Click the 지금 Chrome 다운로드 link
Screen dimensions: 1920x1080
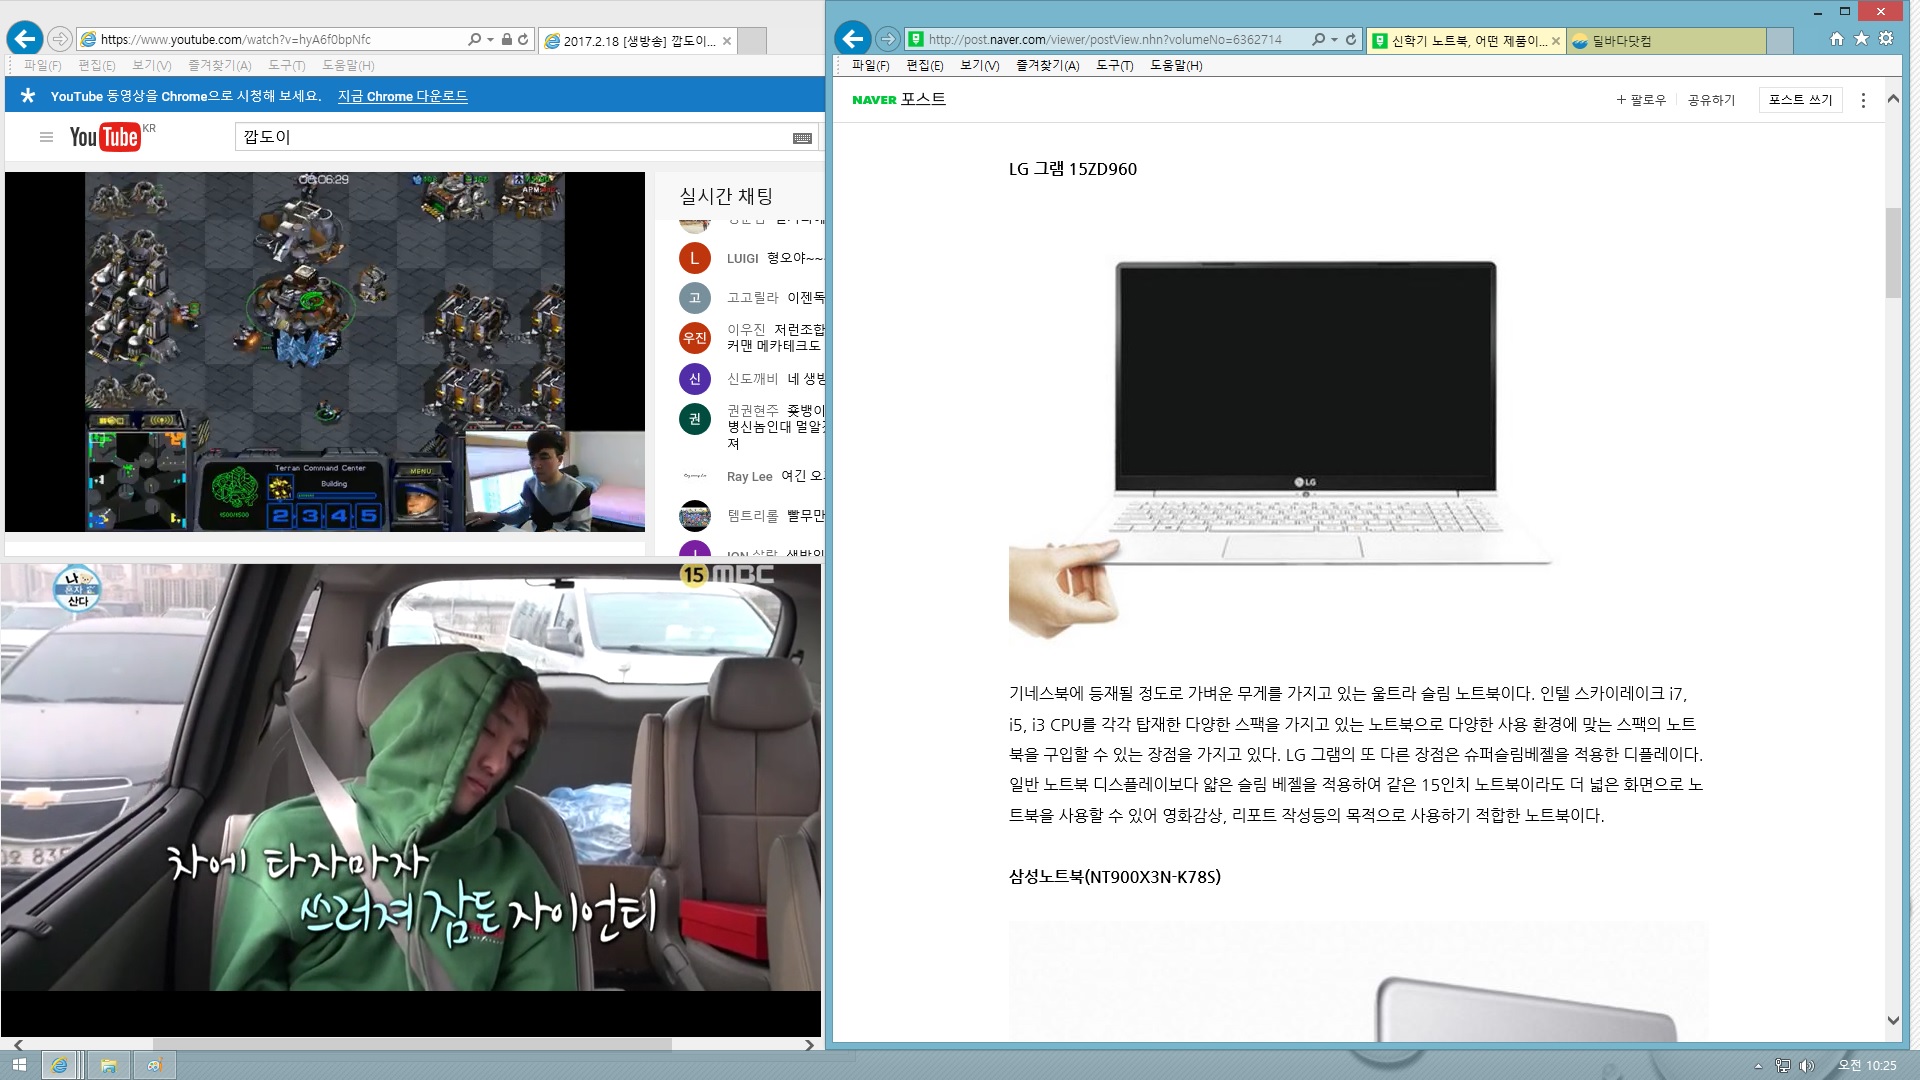(x=402, y=96)
